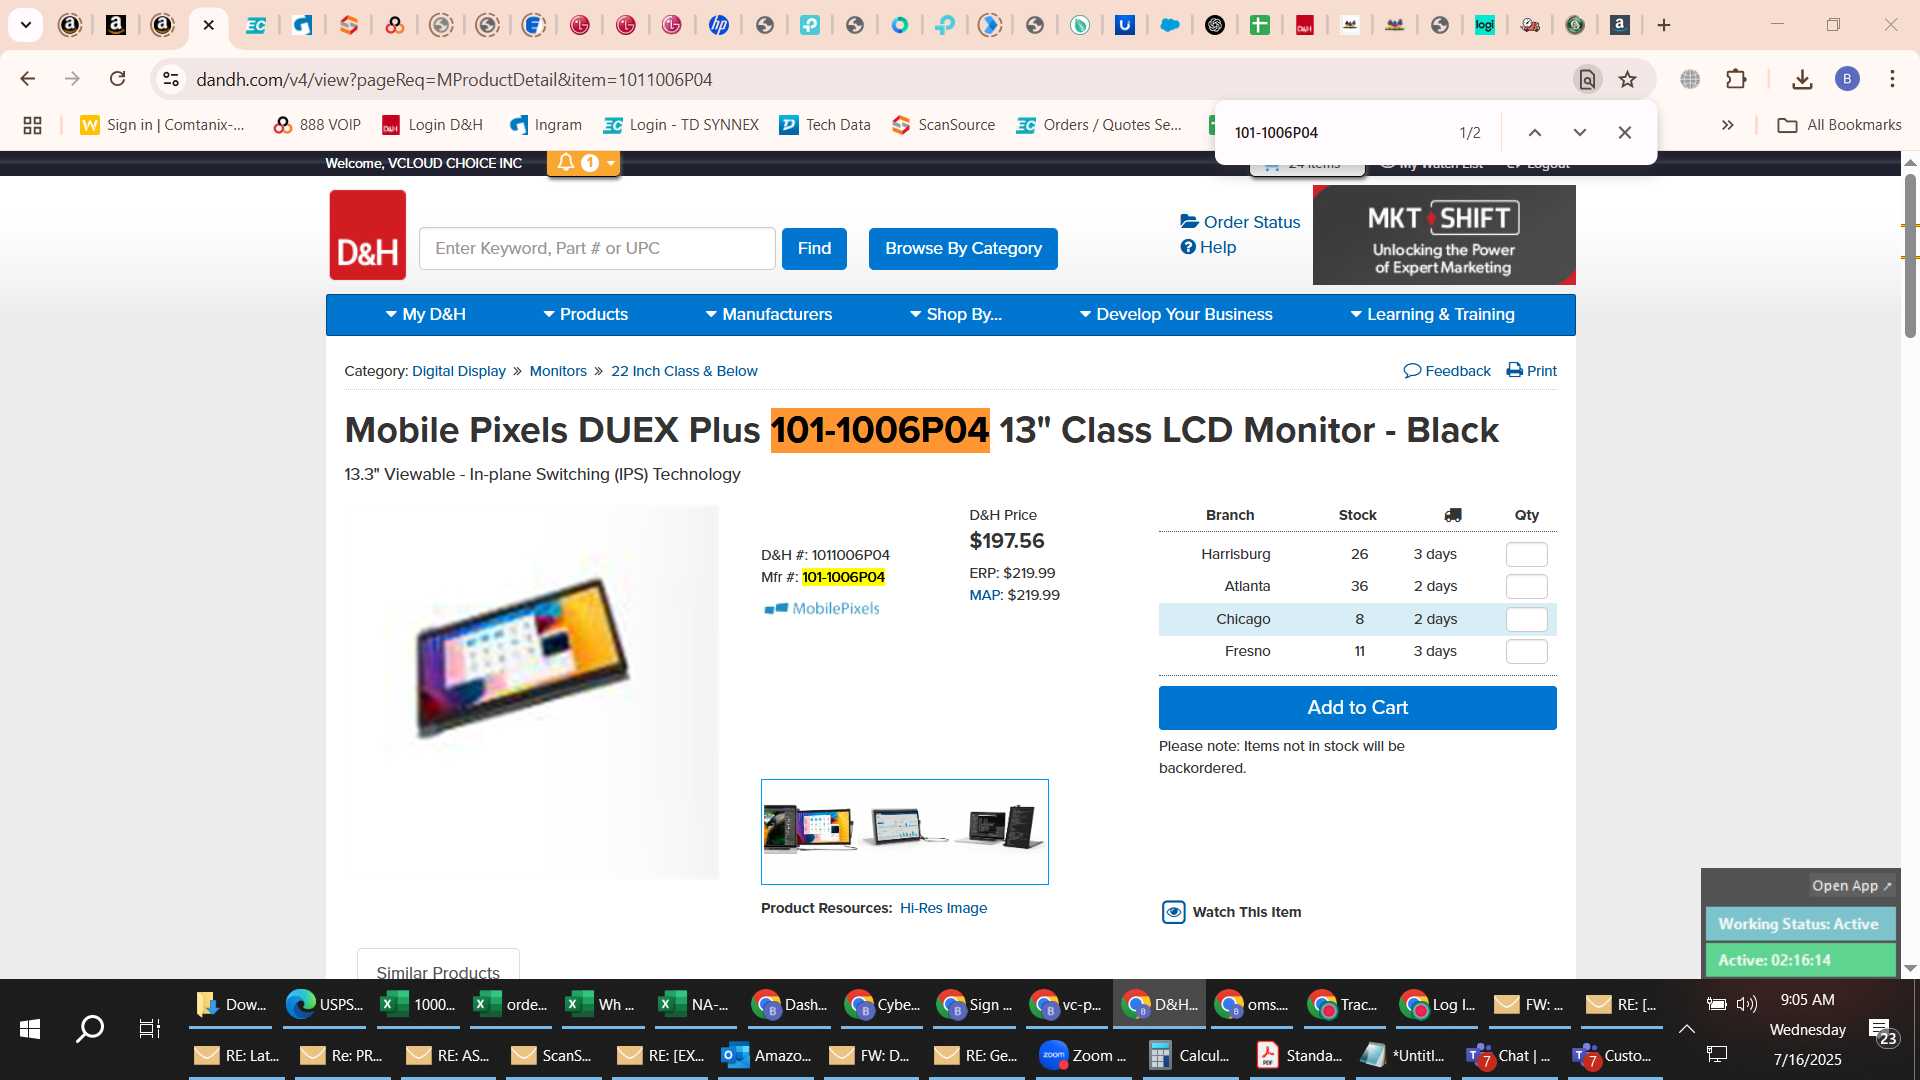Open Calculator from the taskbar

coord(1190,1056)
